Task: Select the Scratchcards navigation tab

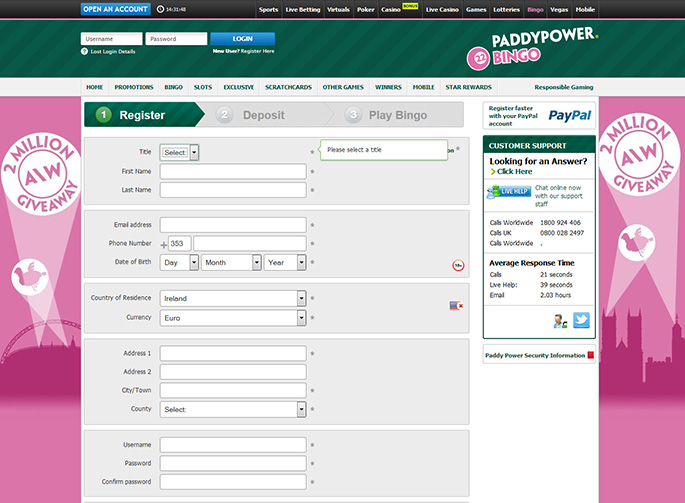Action: pyautogui.click(x=288, y=87)
